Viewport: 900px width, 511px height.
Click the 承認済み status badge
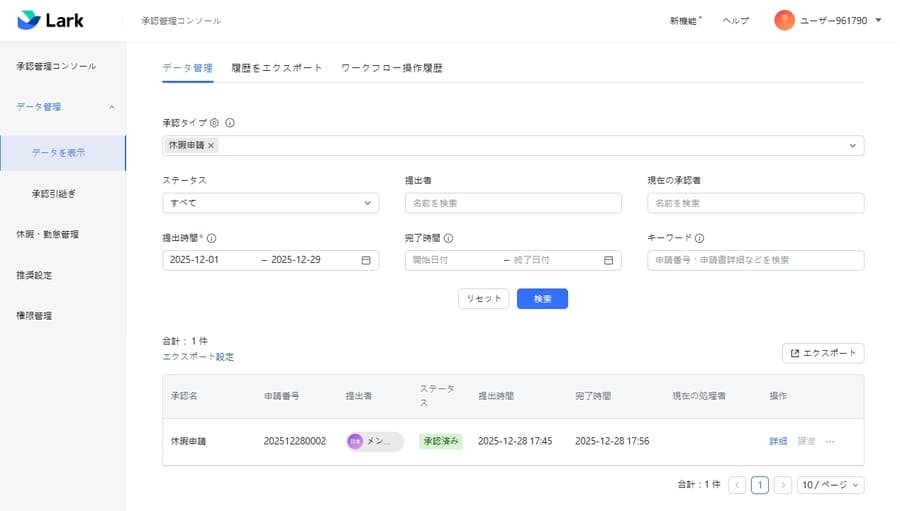tap(441, 441)
